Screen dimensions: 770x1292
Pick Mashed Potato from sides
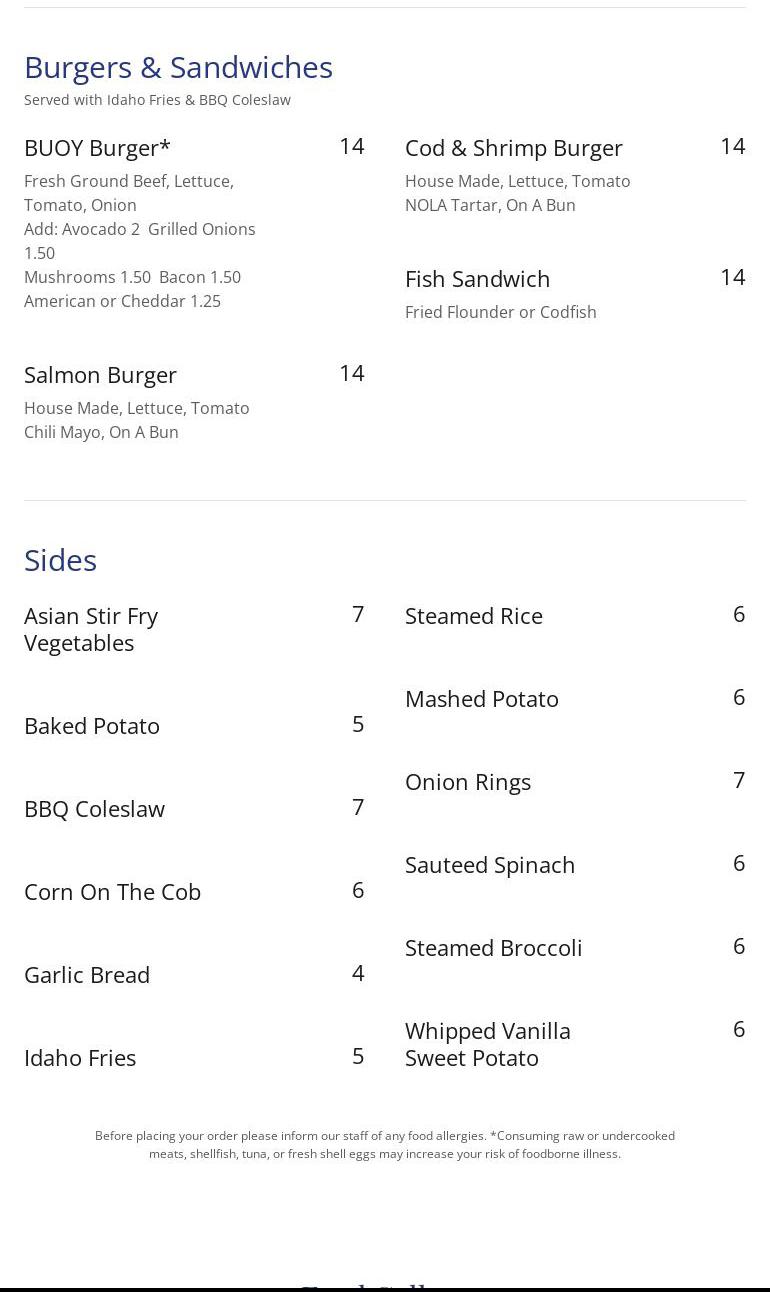click(x=482, y=699)
